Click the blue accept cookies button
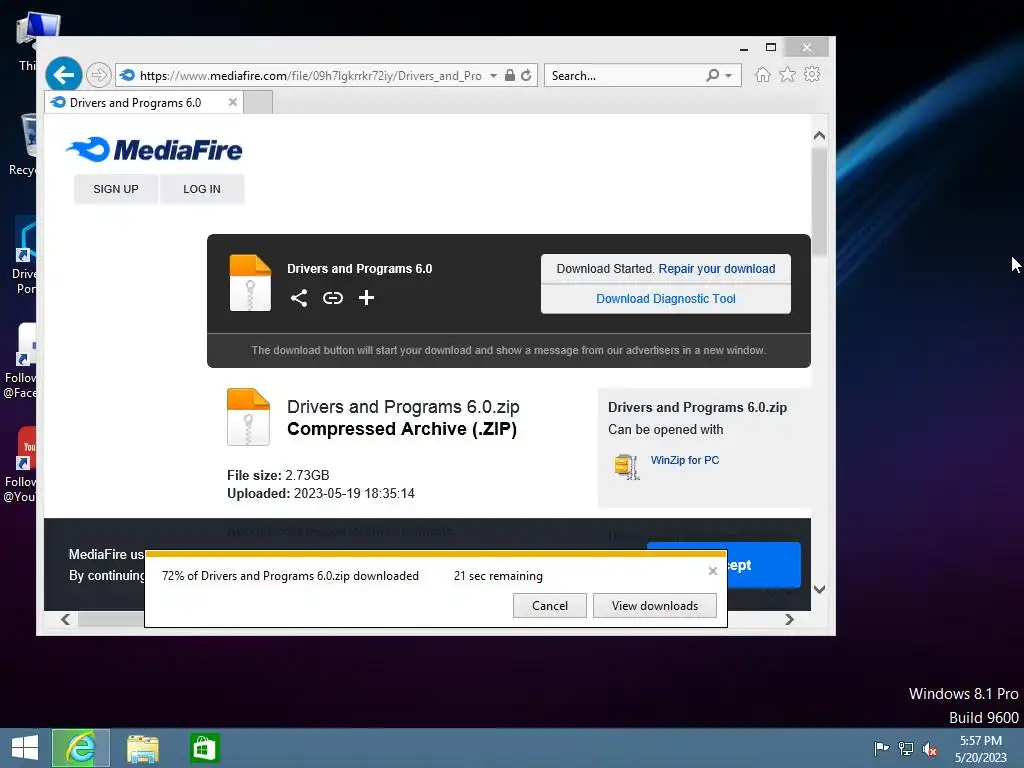 [763, 565]
